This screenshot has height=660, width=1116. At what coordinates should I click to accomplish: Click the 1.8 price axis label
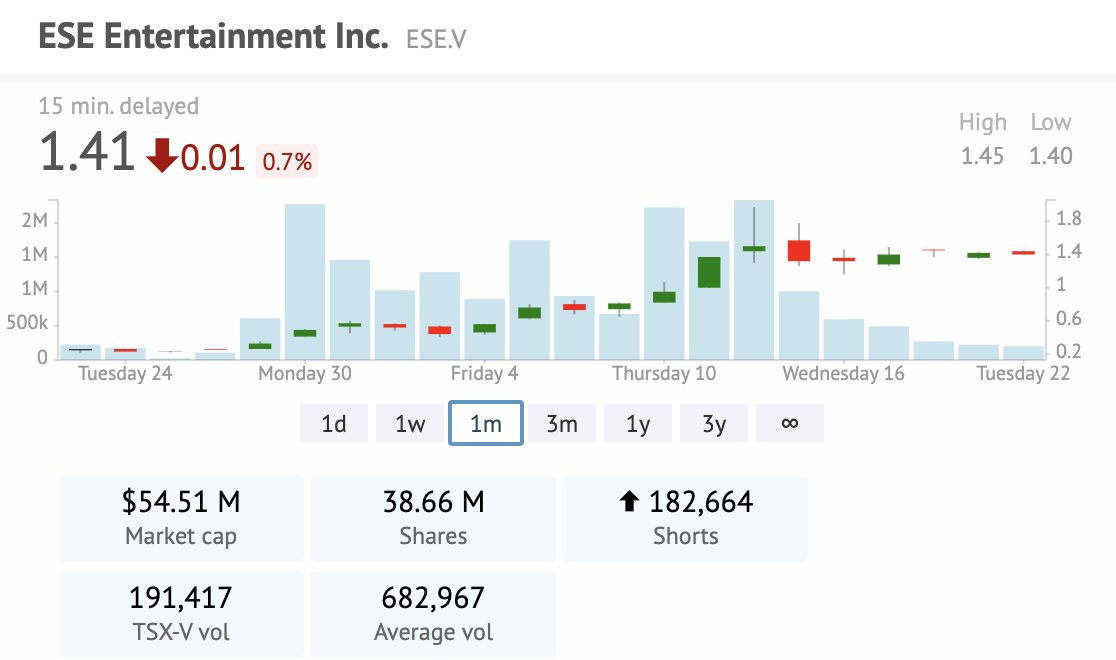pos(1068,219)
